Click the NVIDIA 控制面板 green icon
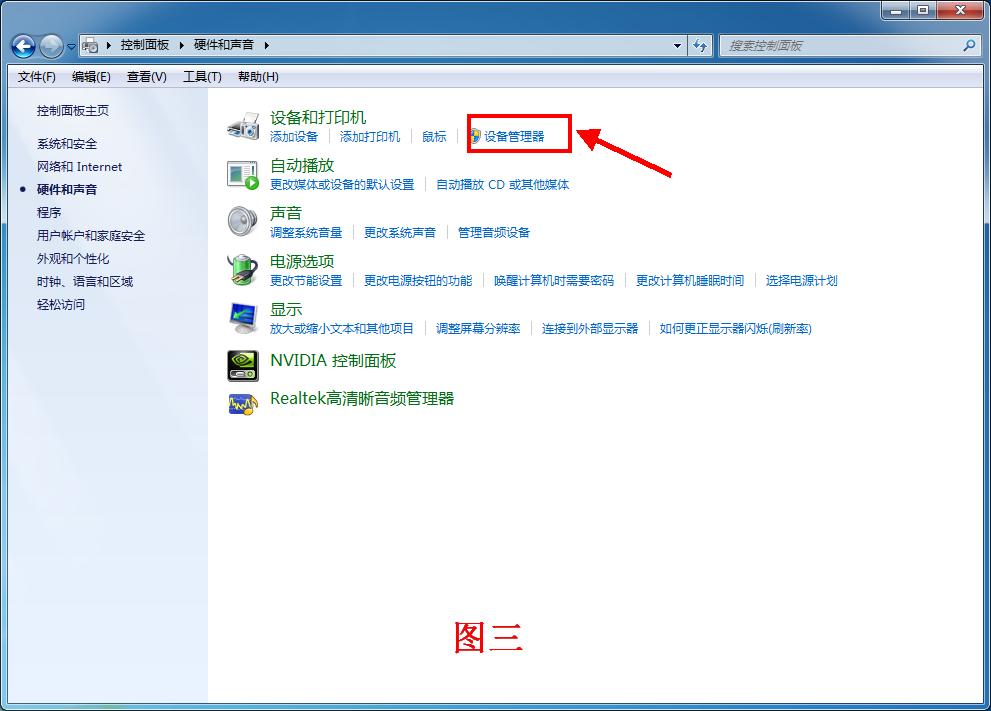 tap(241, 365)
